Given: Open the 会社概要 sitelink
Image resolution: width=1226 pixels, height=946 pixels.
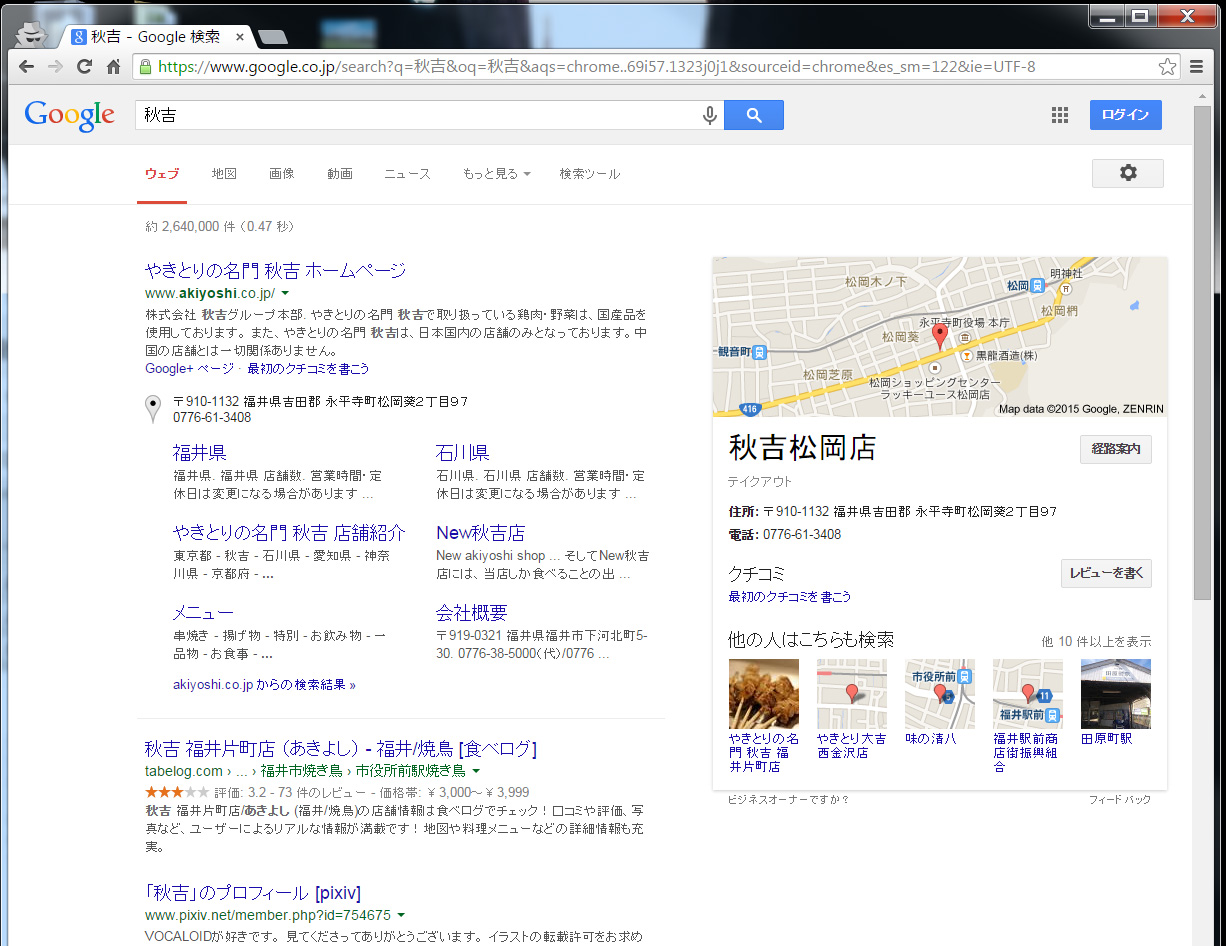Looking at the screenshot, I should pos(472,613).
